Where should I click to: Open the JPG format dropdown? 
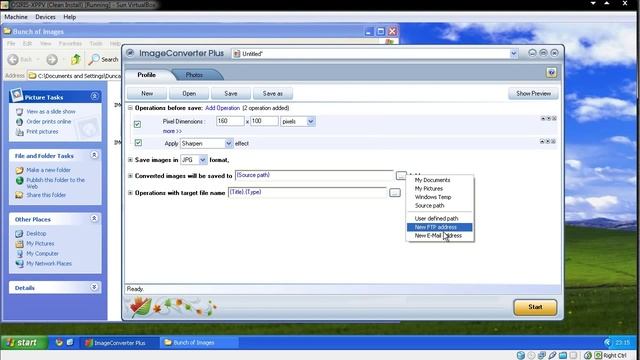click(203, 160)
